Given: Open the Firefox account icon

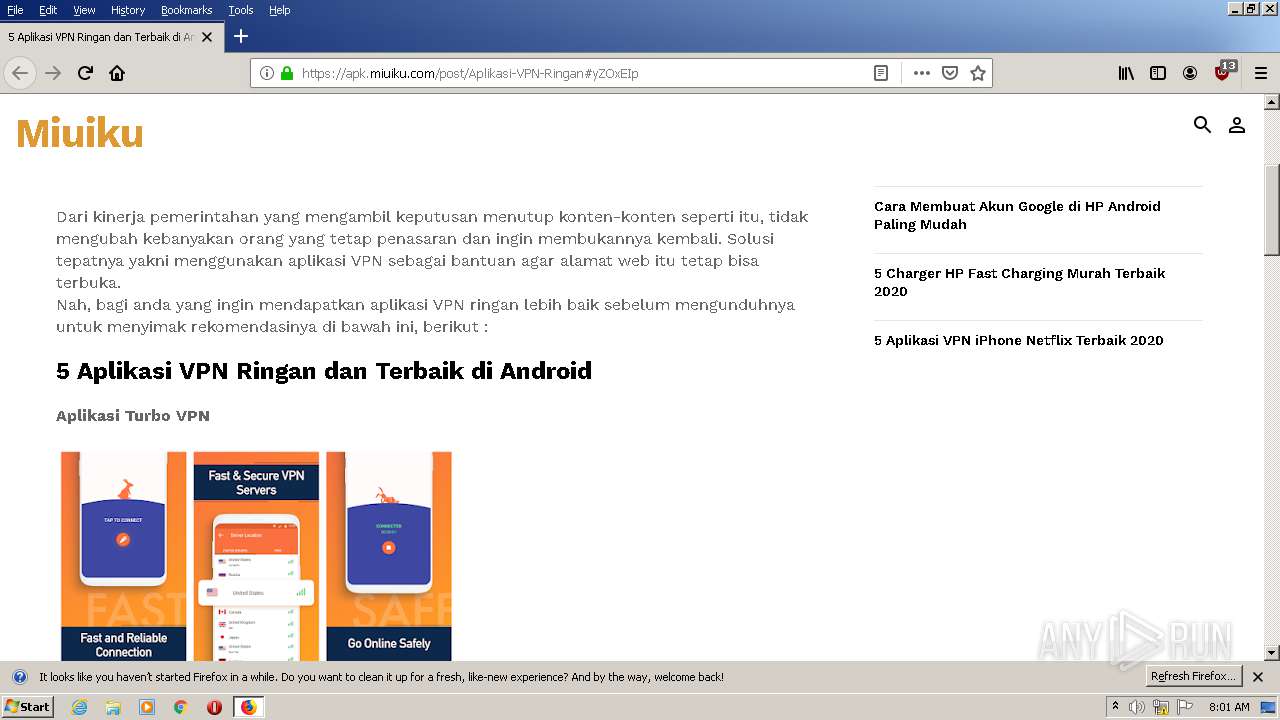Looking at the screenshot, I should click(1190, 73).
